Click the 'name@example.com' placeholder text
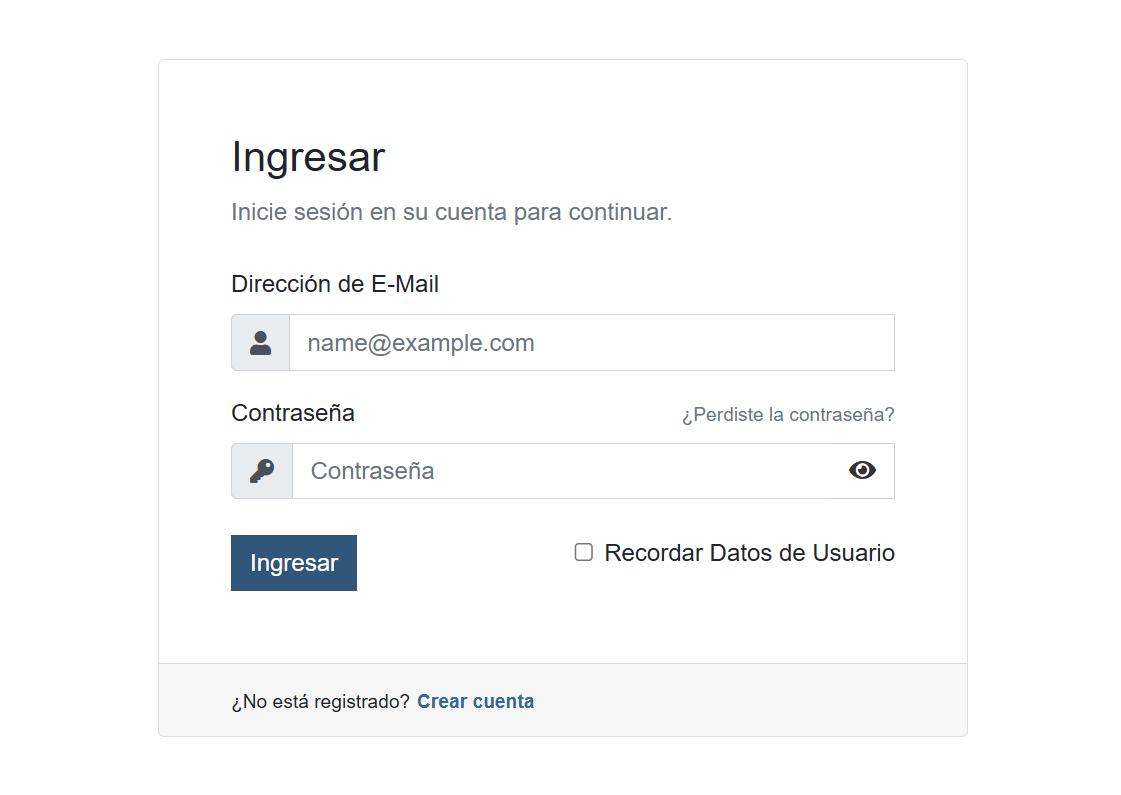 coord(421,343)
